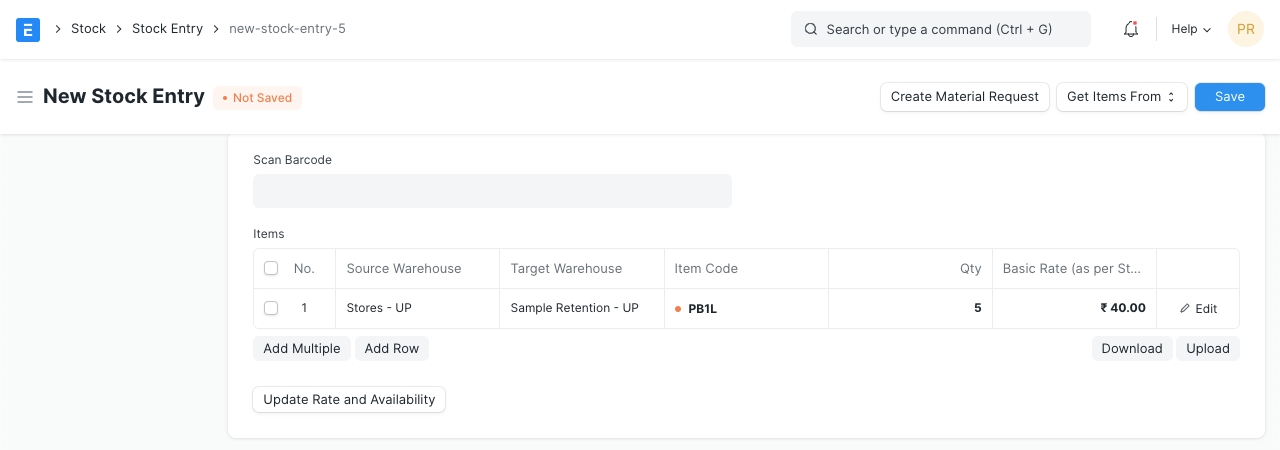The width and height of the screenshot is (1280, 450).
Task: Click Create Material Request button
Action: [964, 97]
